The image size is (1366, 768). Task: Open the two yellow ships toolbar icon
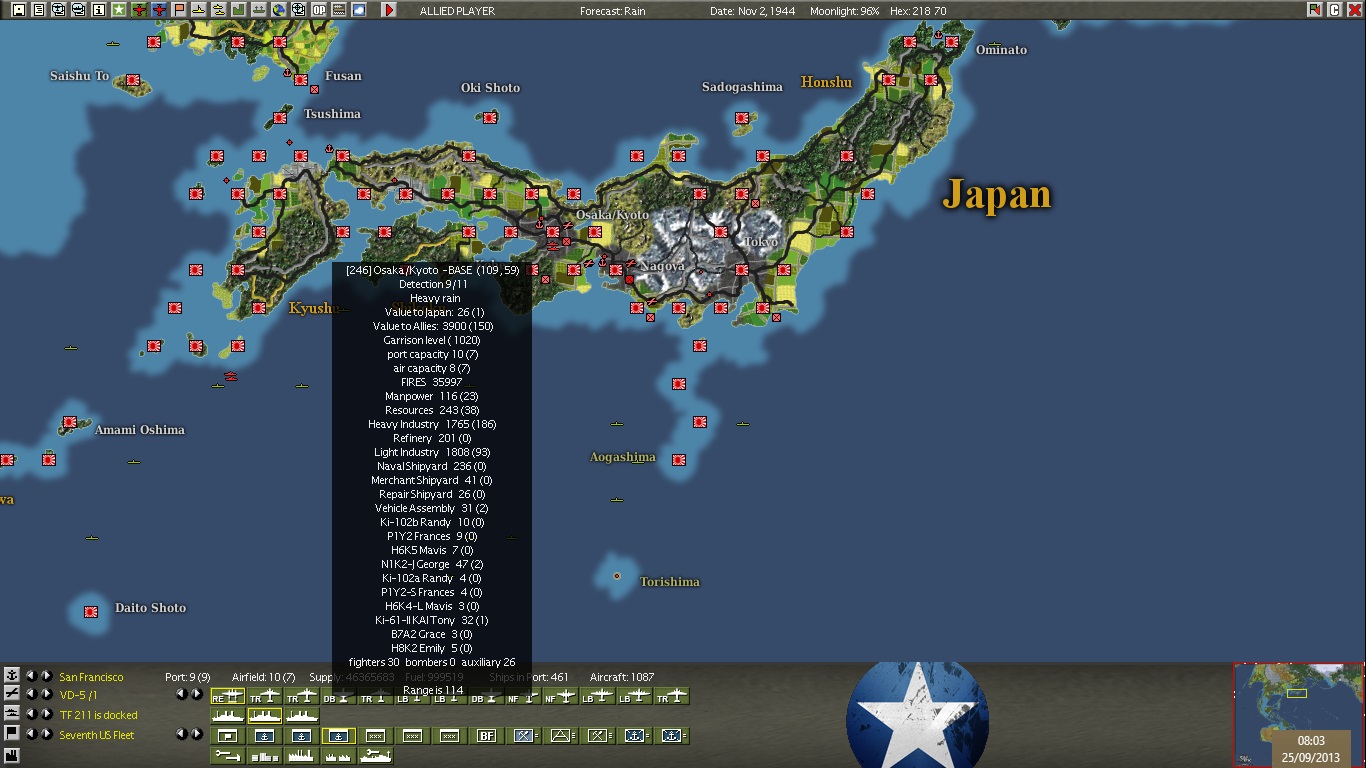(x=218, y=10)
